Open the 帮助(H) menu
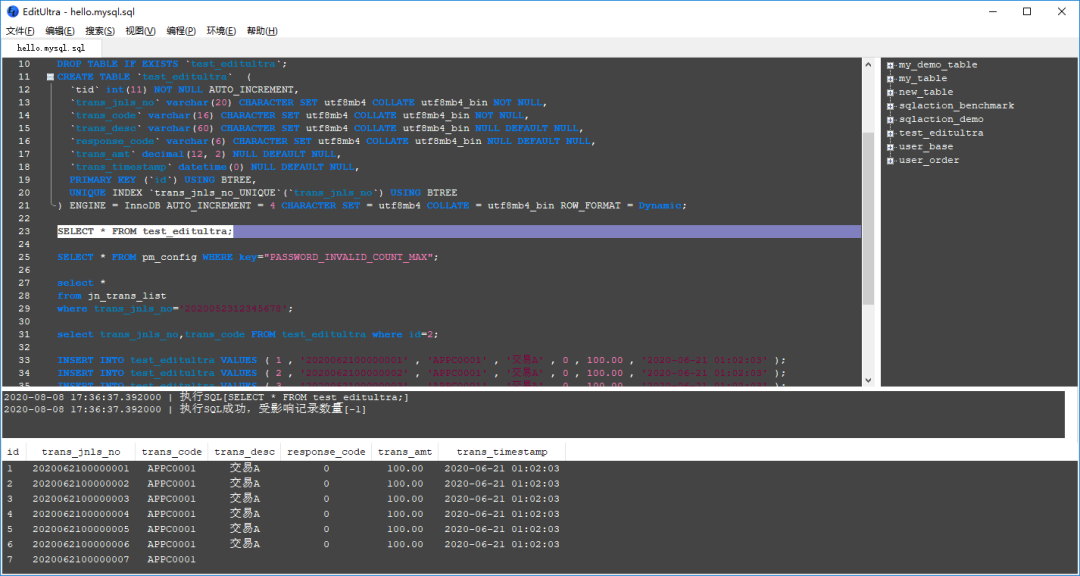1080x576 pixels. (x=262, y=31)
